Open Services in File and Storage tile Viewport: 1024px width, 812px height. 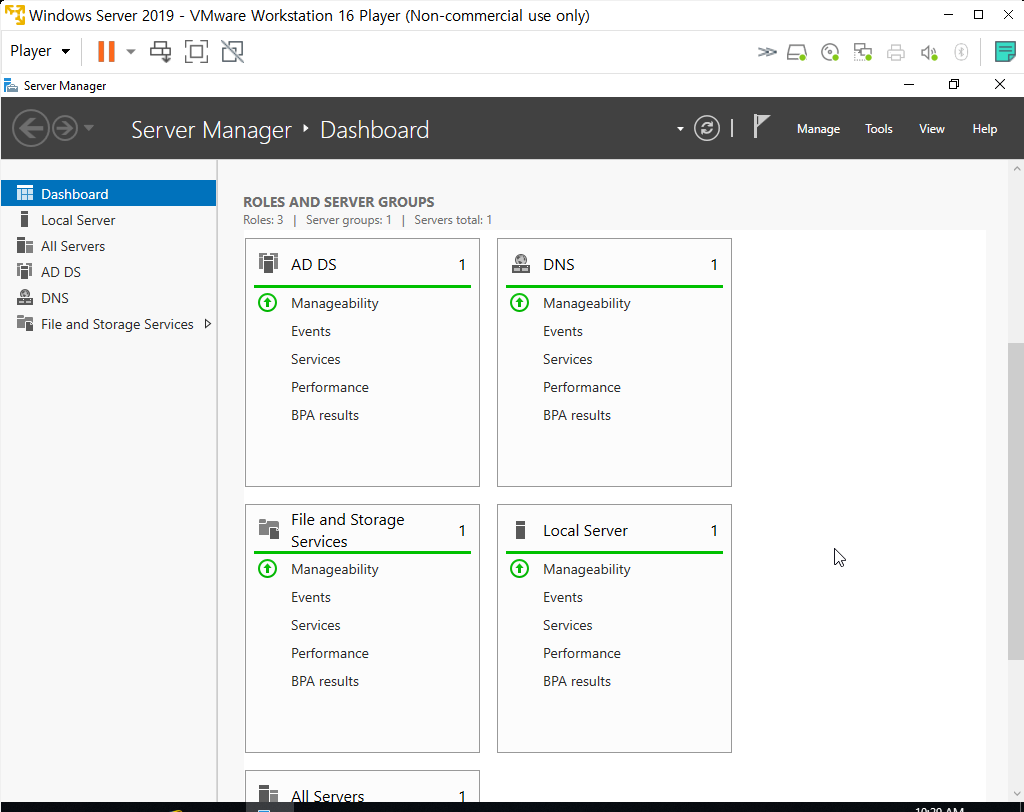[x=315, y=625]
